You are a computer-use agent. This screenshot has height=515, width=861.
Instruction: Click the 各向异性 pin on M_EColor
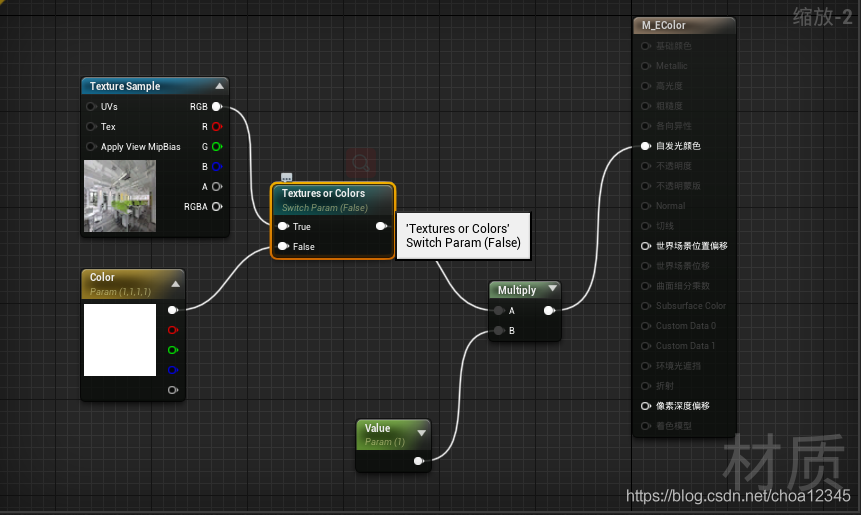pyautogui.click(x=646, y=126)
